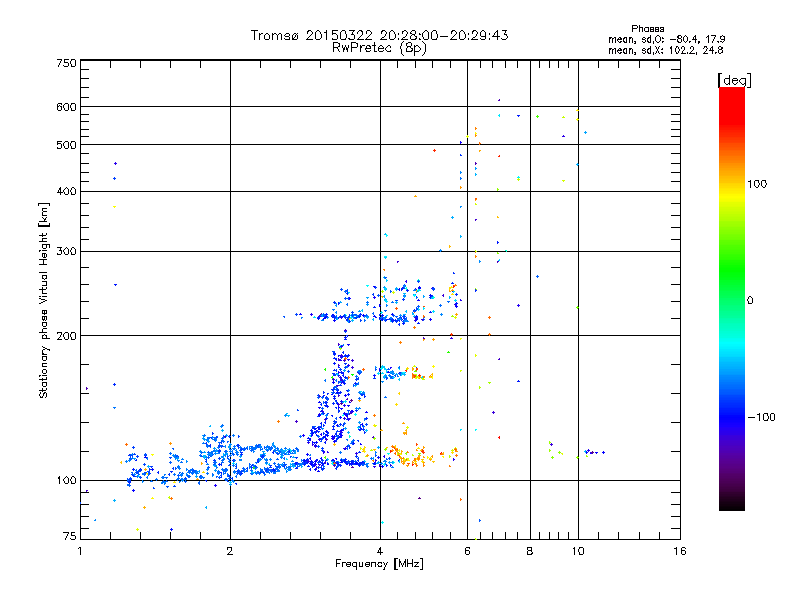The height and width of the screenshot is (600, 800).
Task: Click the x-axis tick label '16'
Action: point(680,551)
